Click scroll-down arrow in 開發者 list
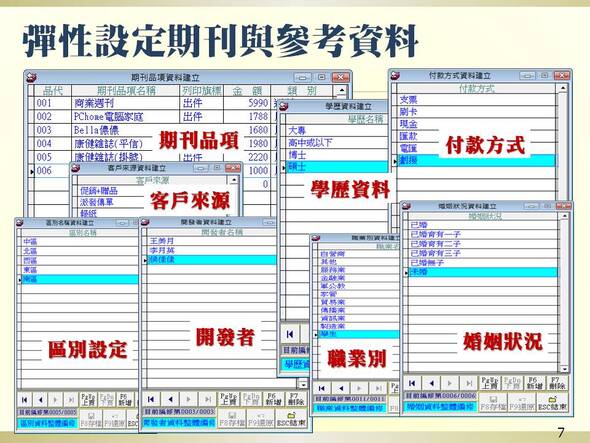The width and height of the screenshot is (590, 443). 303,384
